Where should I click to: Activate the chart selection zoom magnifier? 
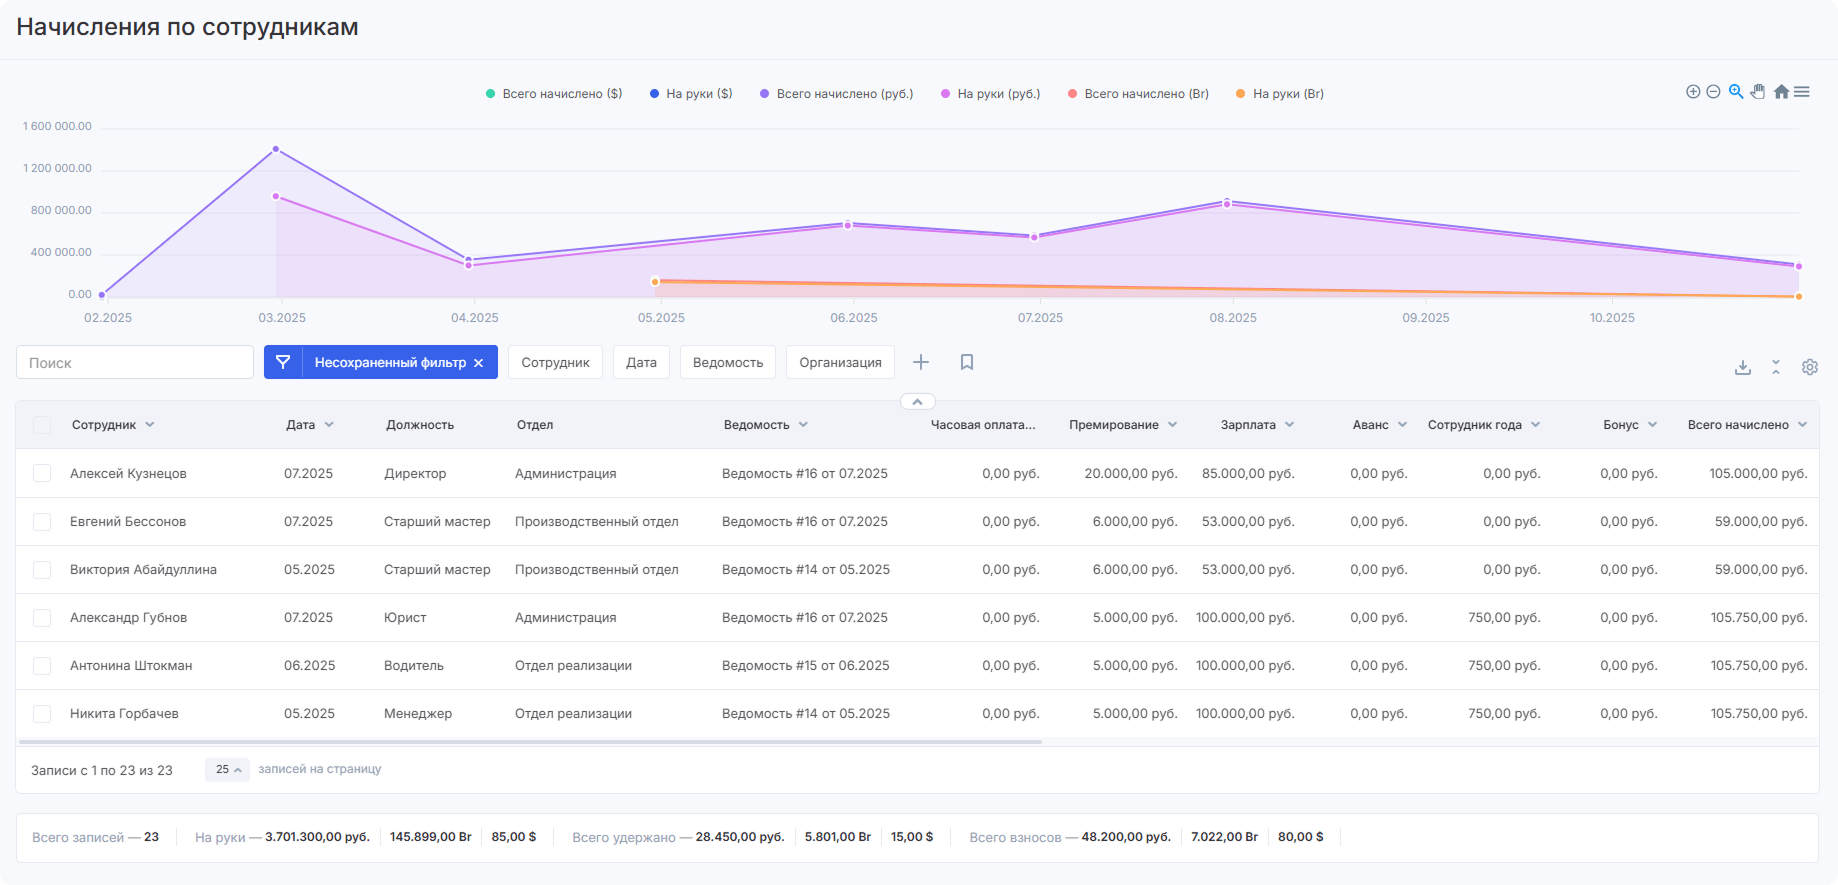click(1736, 92)
